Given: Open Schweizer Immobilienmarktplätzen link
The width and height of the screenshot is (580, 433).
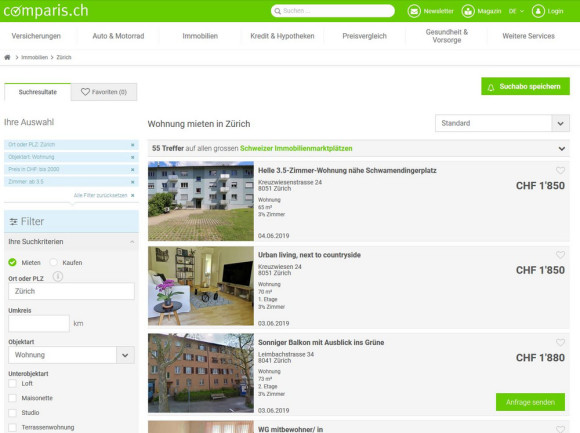Looking at the screenshot, I should (296, 148).
